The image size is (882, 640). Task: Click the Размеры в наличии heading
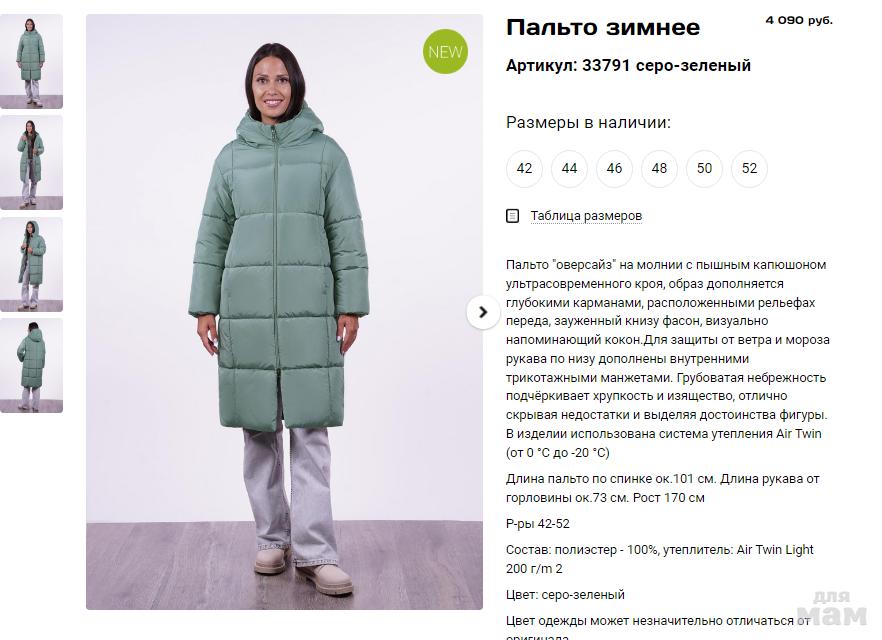pyautogui.click(x=588, y=122)
